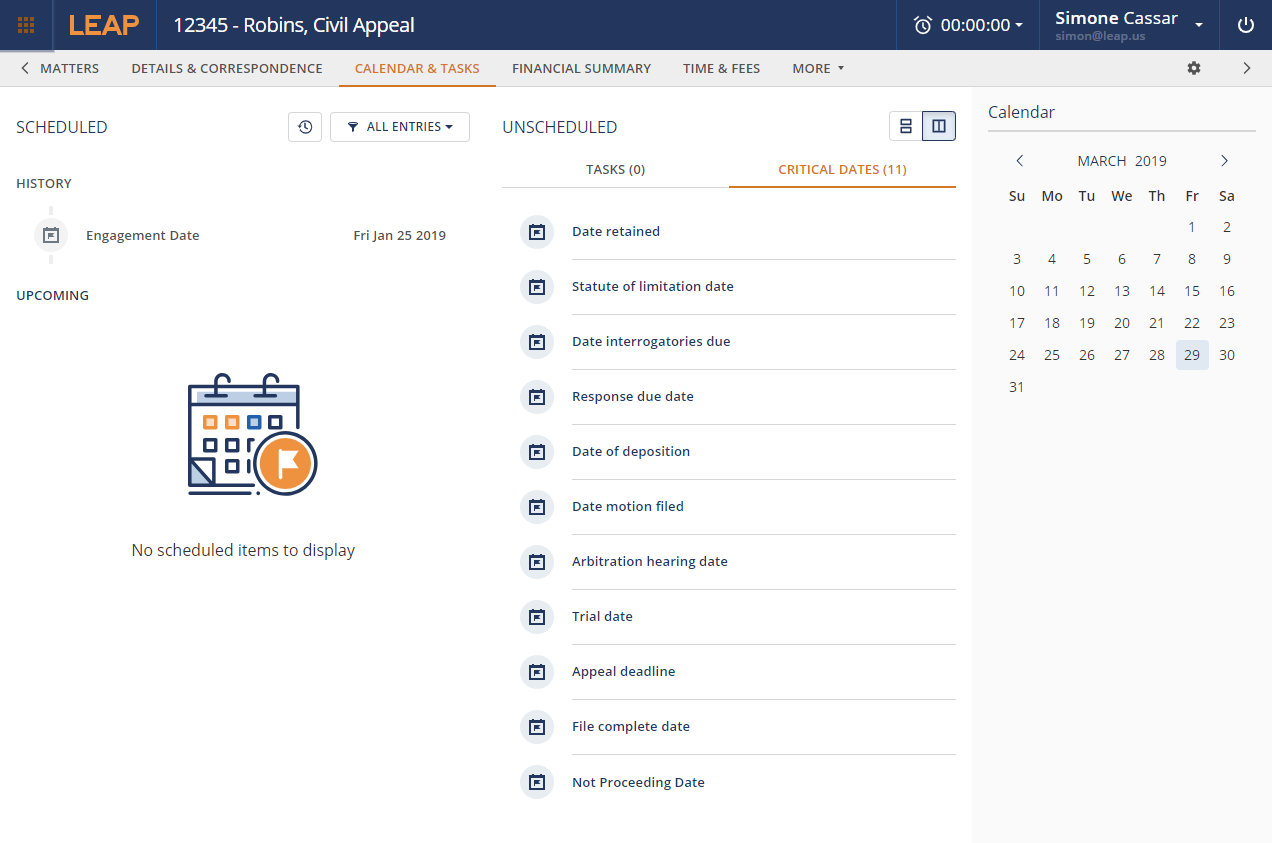Click the Arbitration hearing date icon

[537, 561]
